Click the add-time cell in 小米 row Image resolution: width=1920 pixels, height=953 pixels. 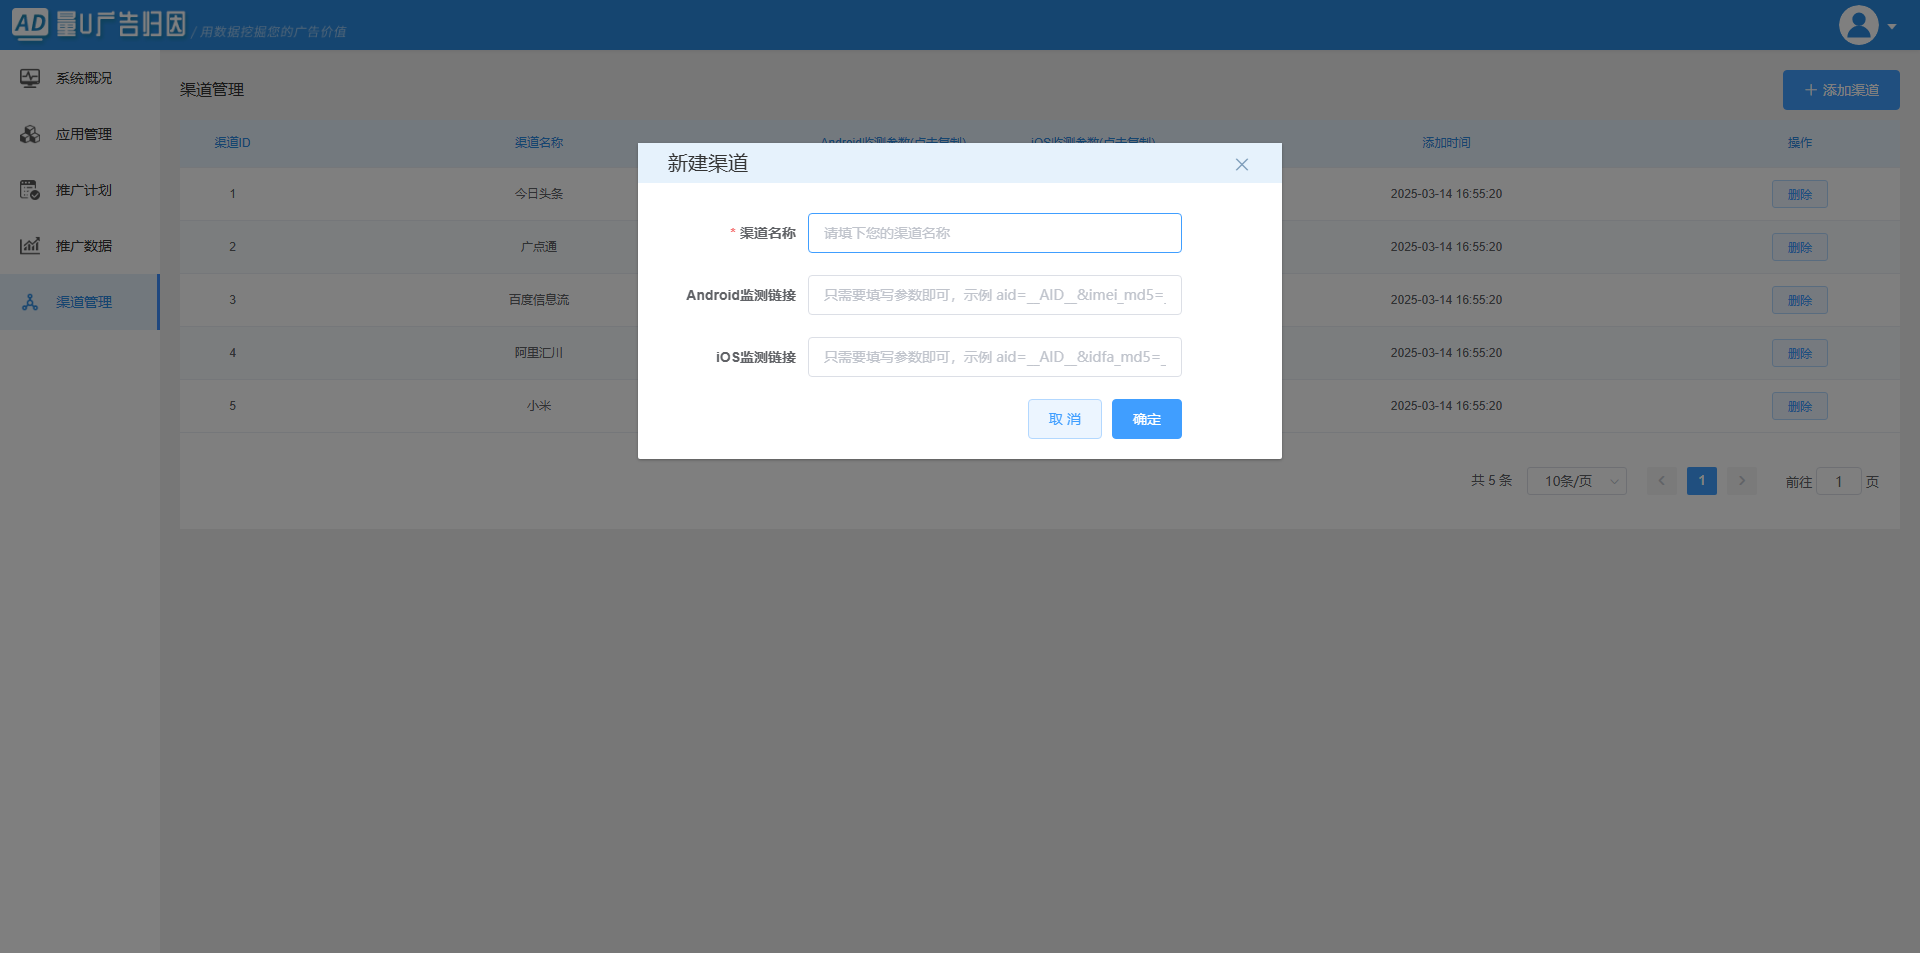point(1446,406)
